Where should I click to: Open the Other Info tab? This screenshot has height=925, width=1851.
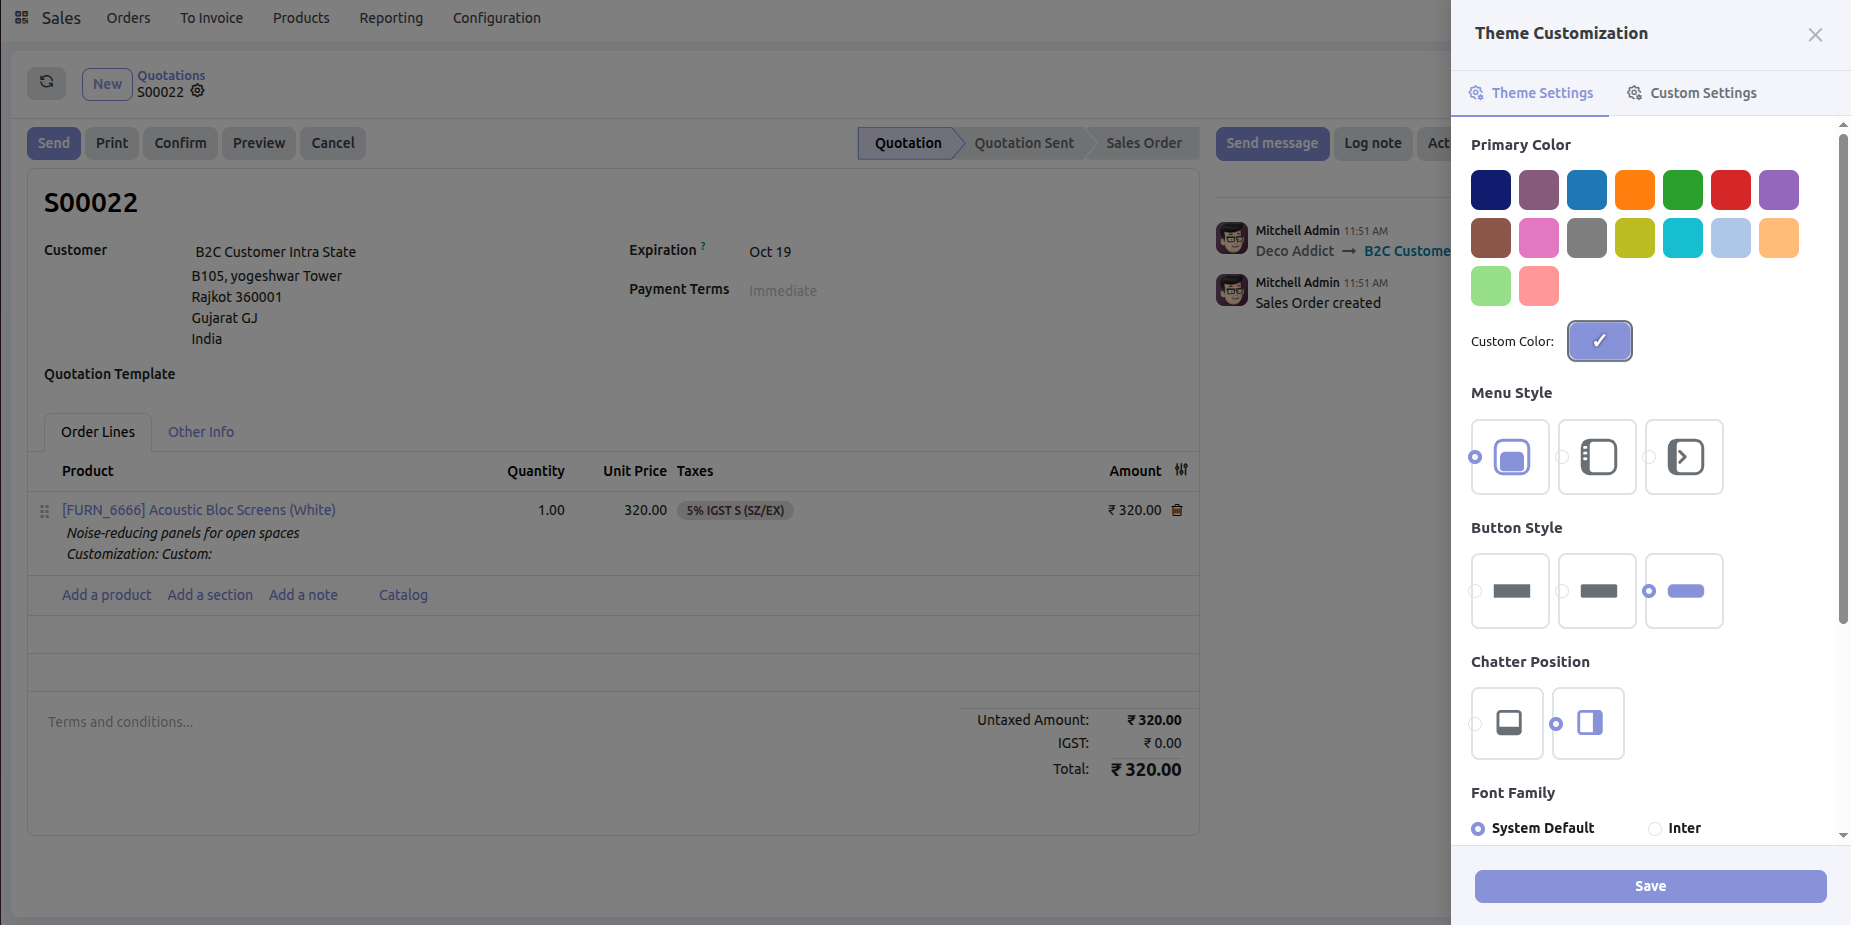click(201, 432)
